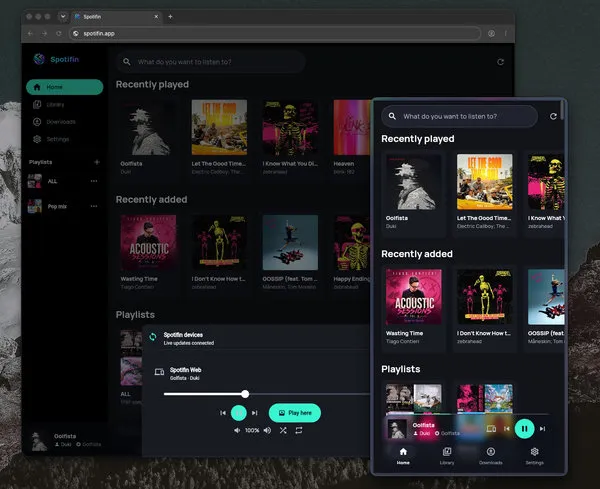This screenshot has width=600, height=489.
Task: Open the first playlist thumbnail in mobile Playlists
Action: point(413,399)
